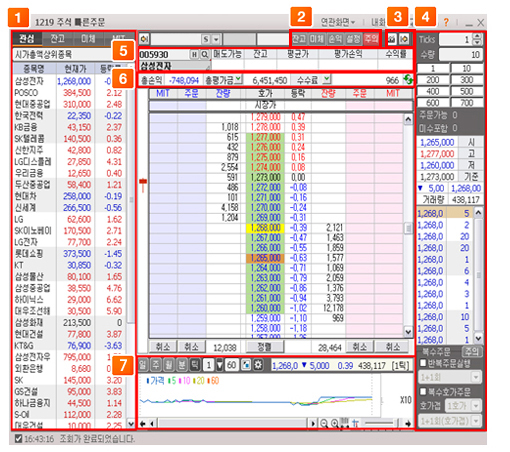Click the right-arrow icon in the top-right pair
The image size is (510, 452).
pos(404,39)
